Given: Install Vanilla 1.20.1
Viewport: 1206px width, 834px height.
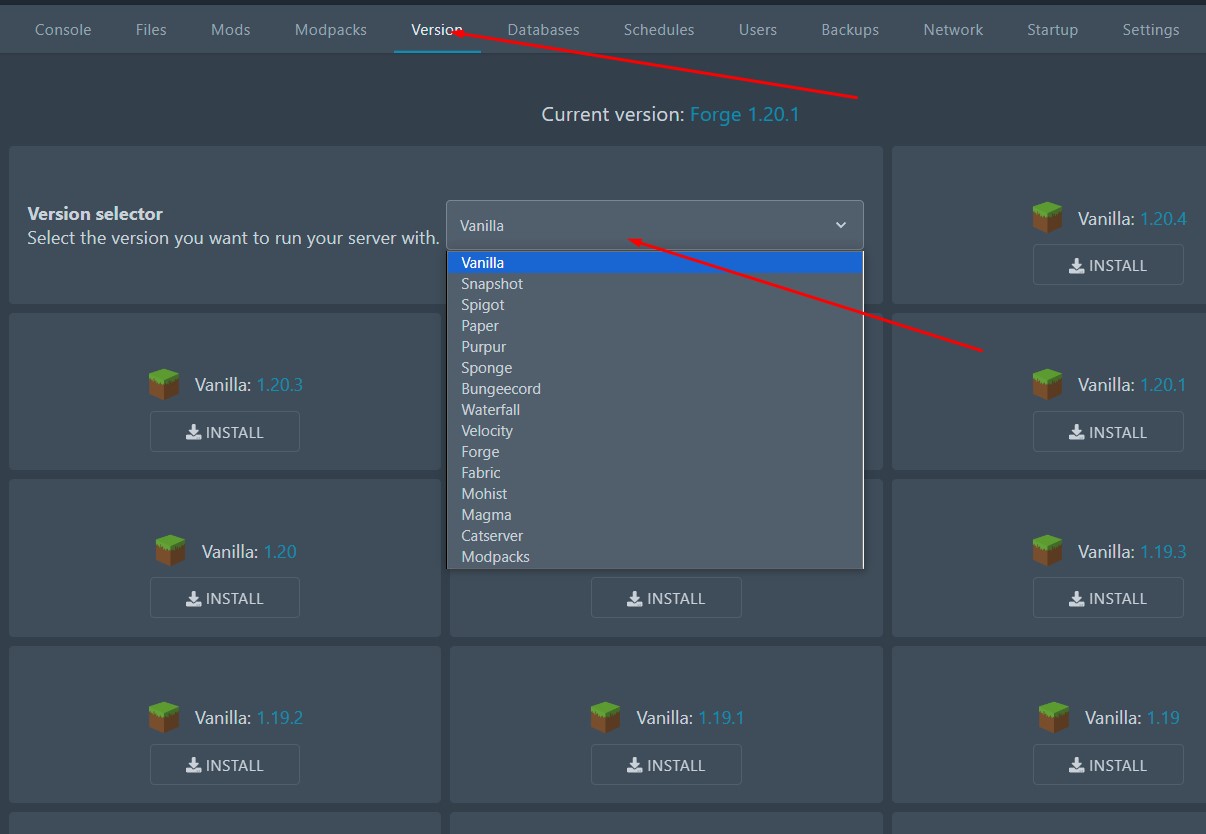Looking at the screenshot, I should (1108, 432).
